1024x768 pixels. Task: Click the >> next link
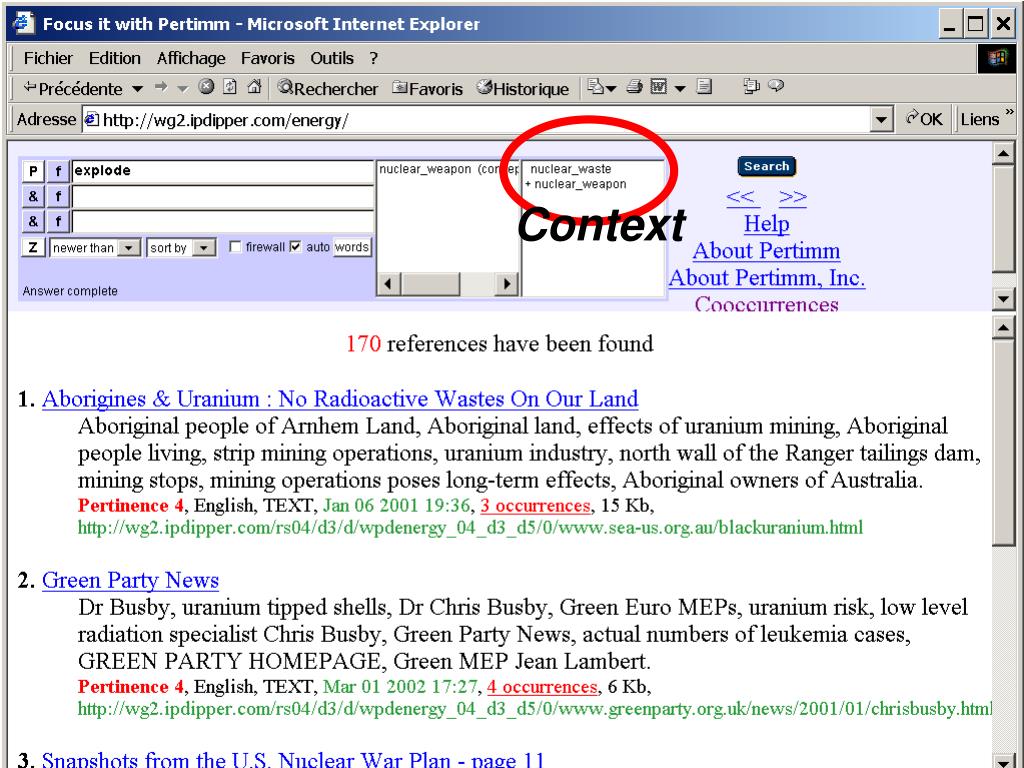tap(793, 197)
